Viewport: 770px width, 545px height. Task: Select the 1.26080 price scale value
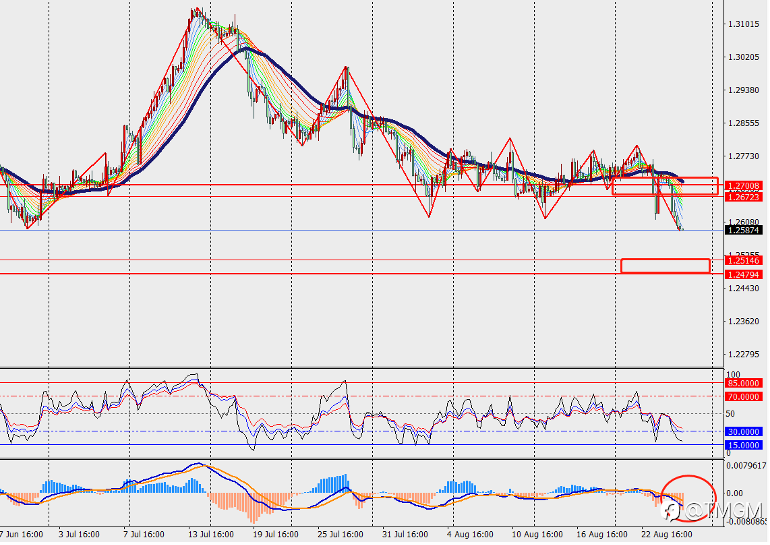pyautogui.click(x=743, y=222)
